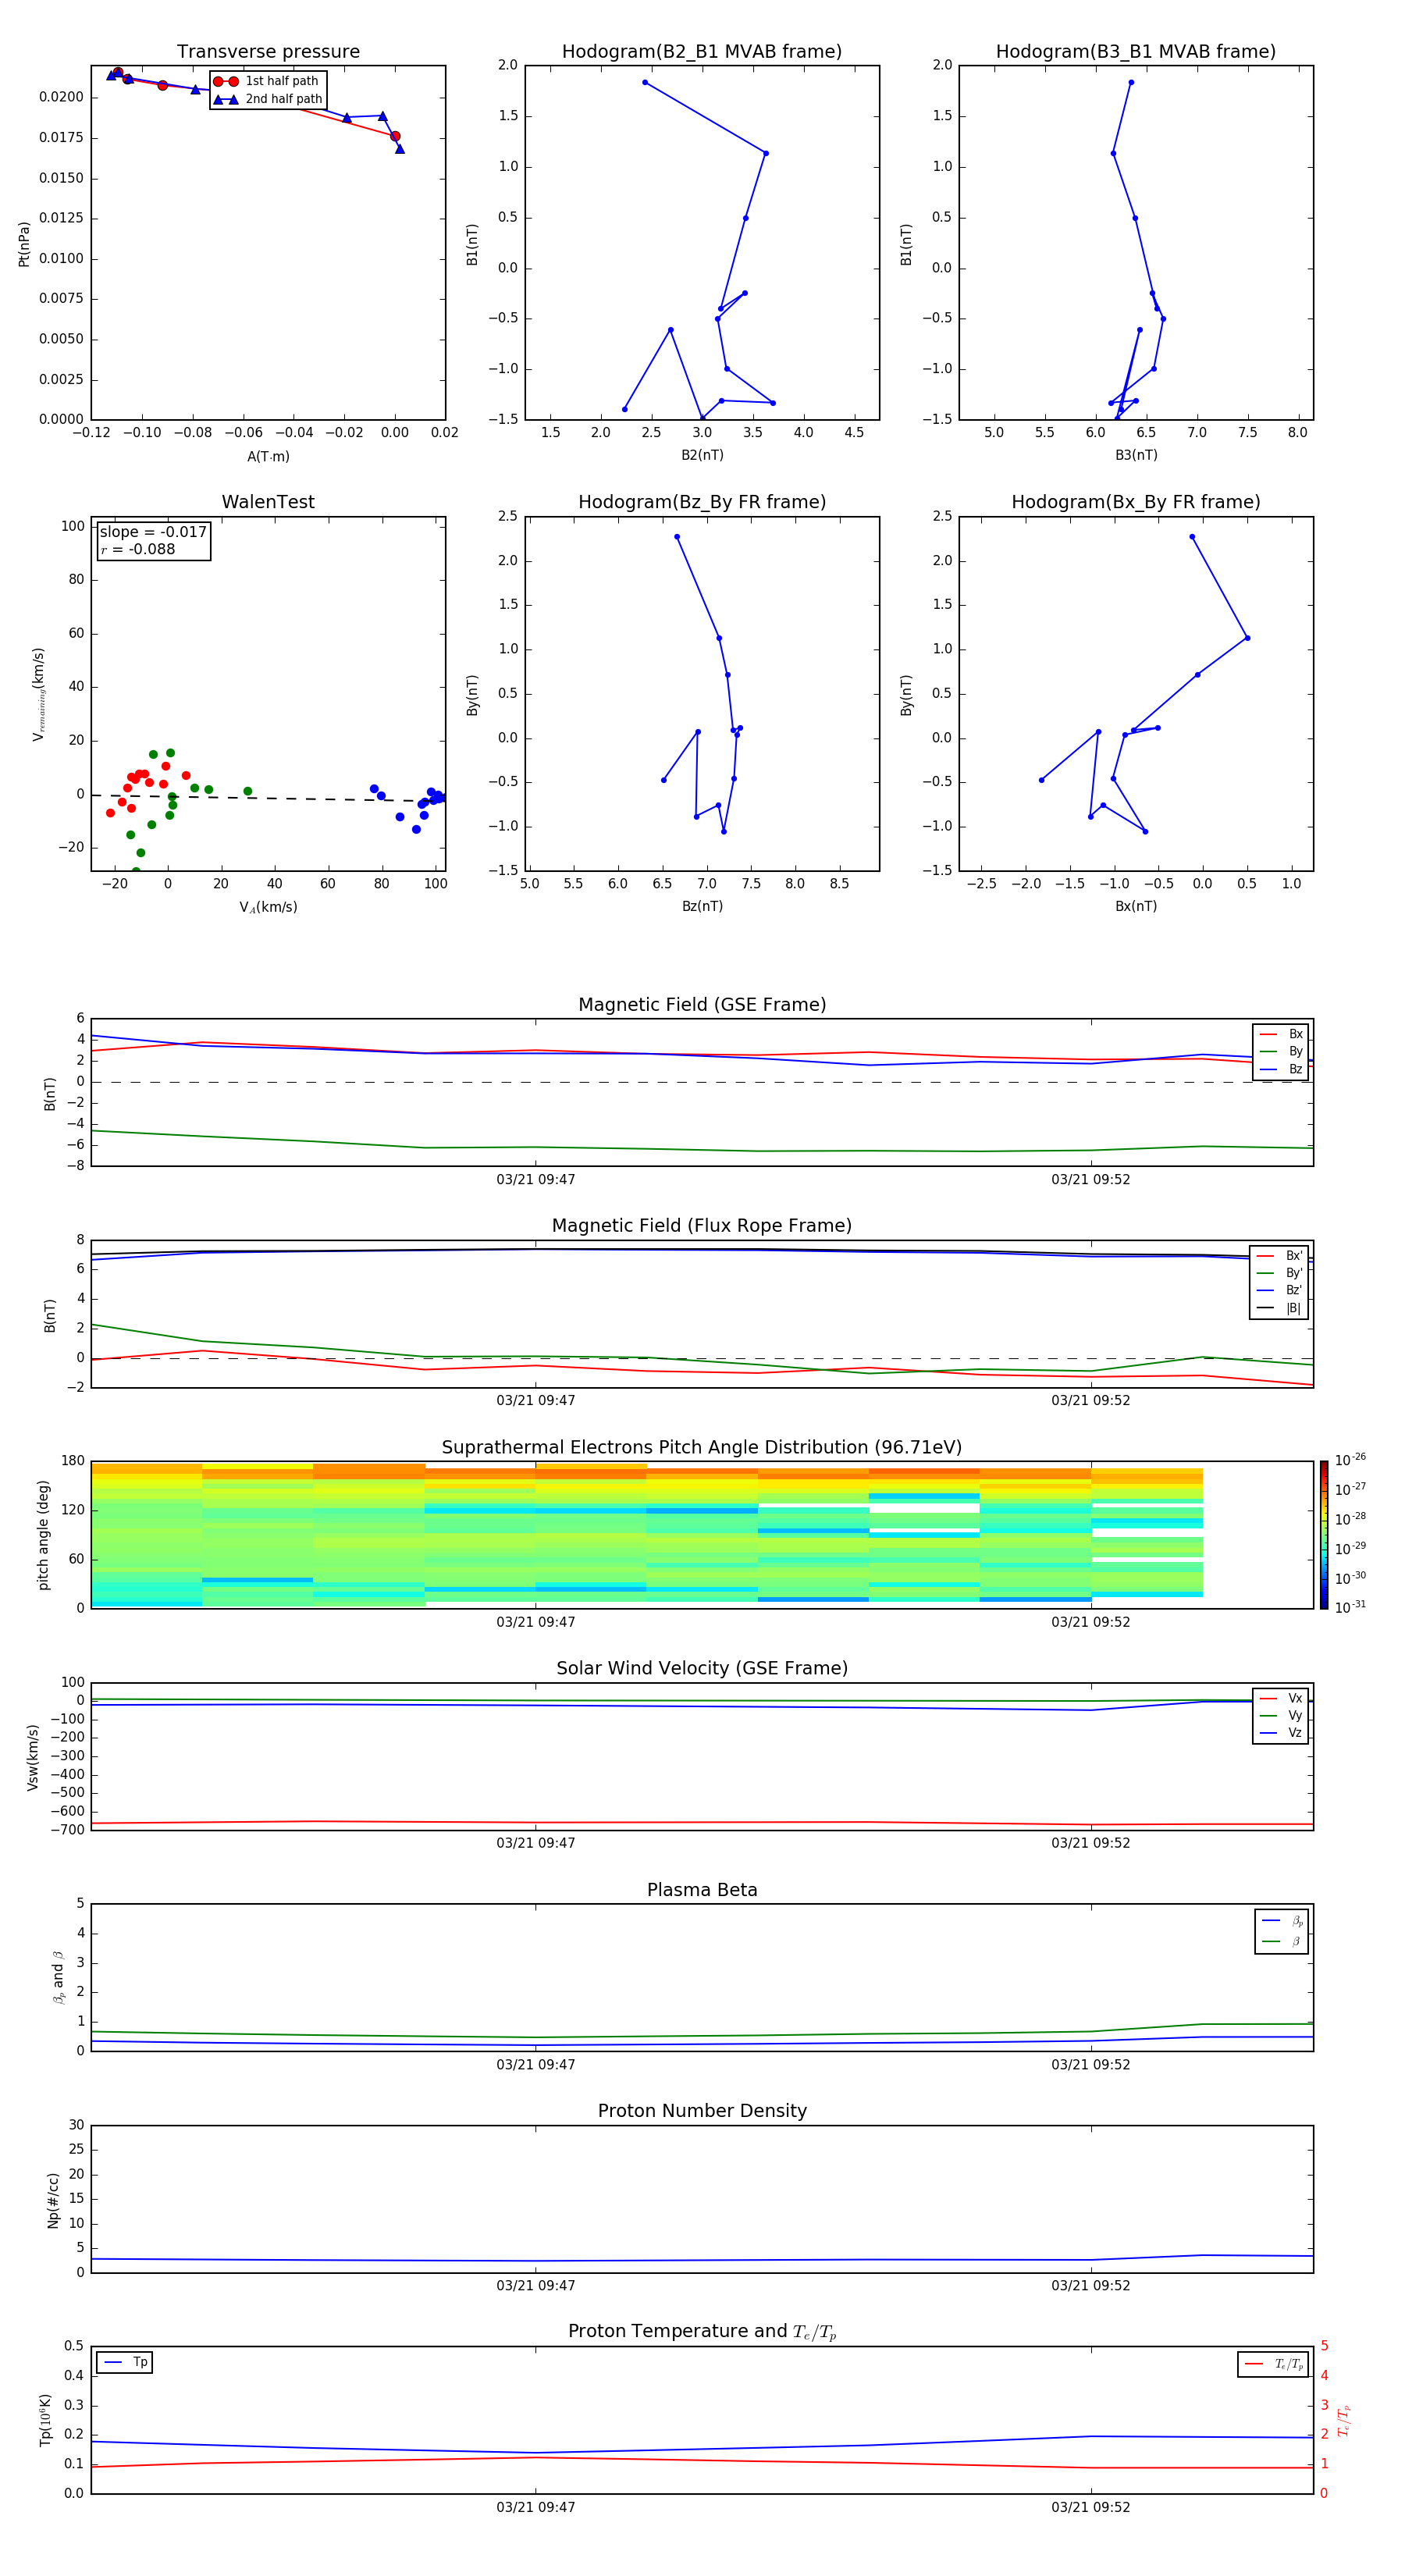The height and width of the screenshot is (2576, 1405).
Task: Select the Bx' legend entry in Flux Rope plot
Action: 1280,1256
